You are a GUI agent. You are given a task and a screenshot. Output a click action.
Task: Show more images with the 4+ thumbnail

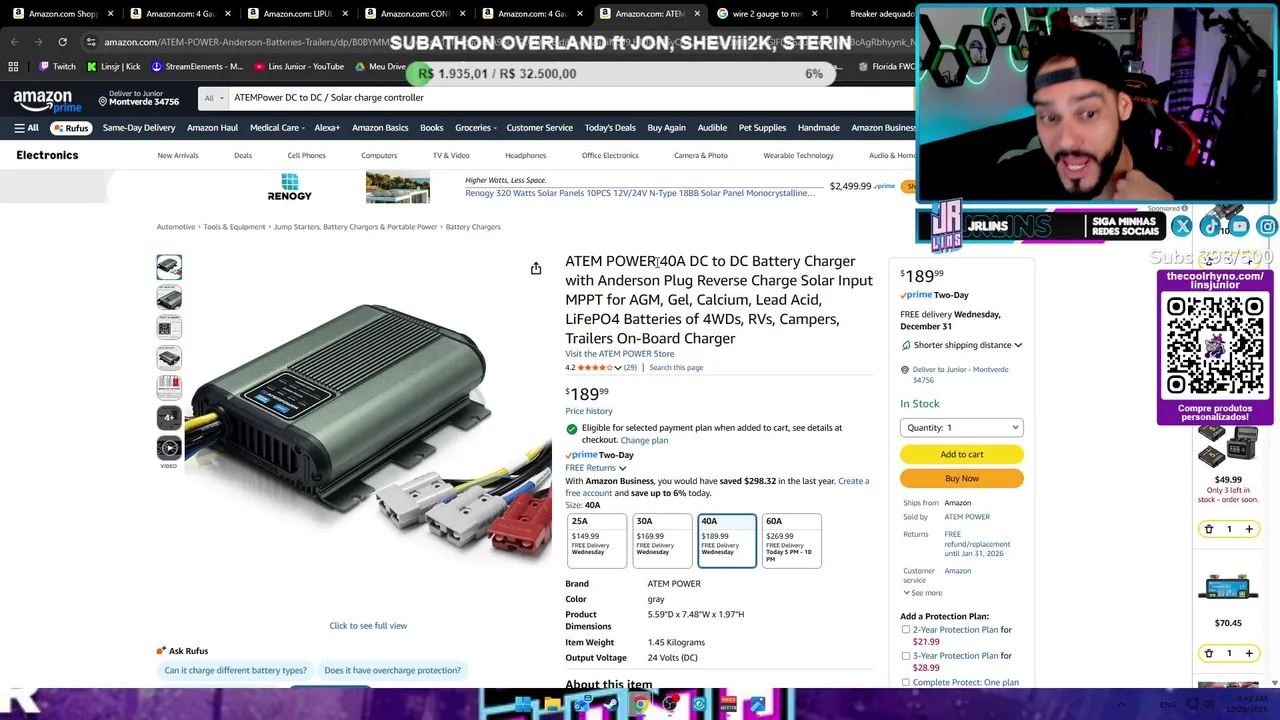169,417
